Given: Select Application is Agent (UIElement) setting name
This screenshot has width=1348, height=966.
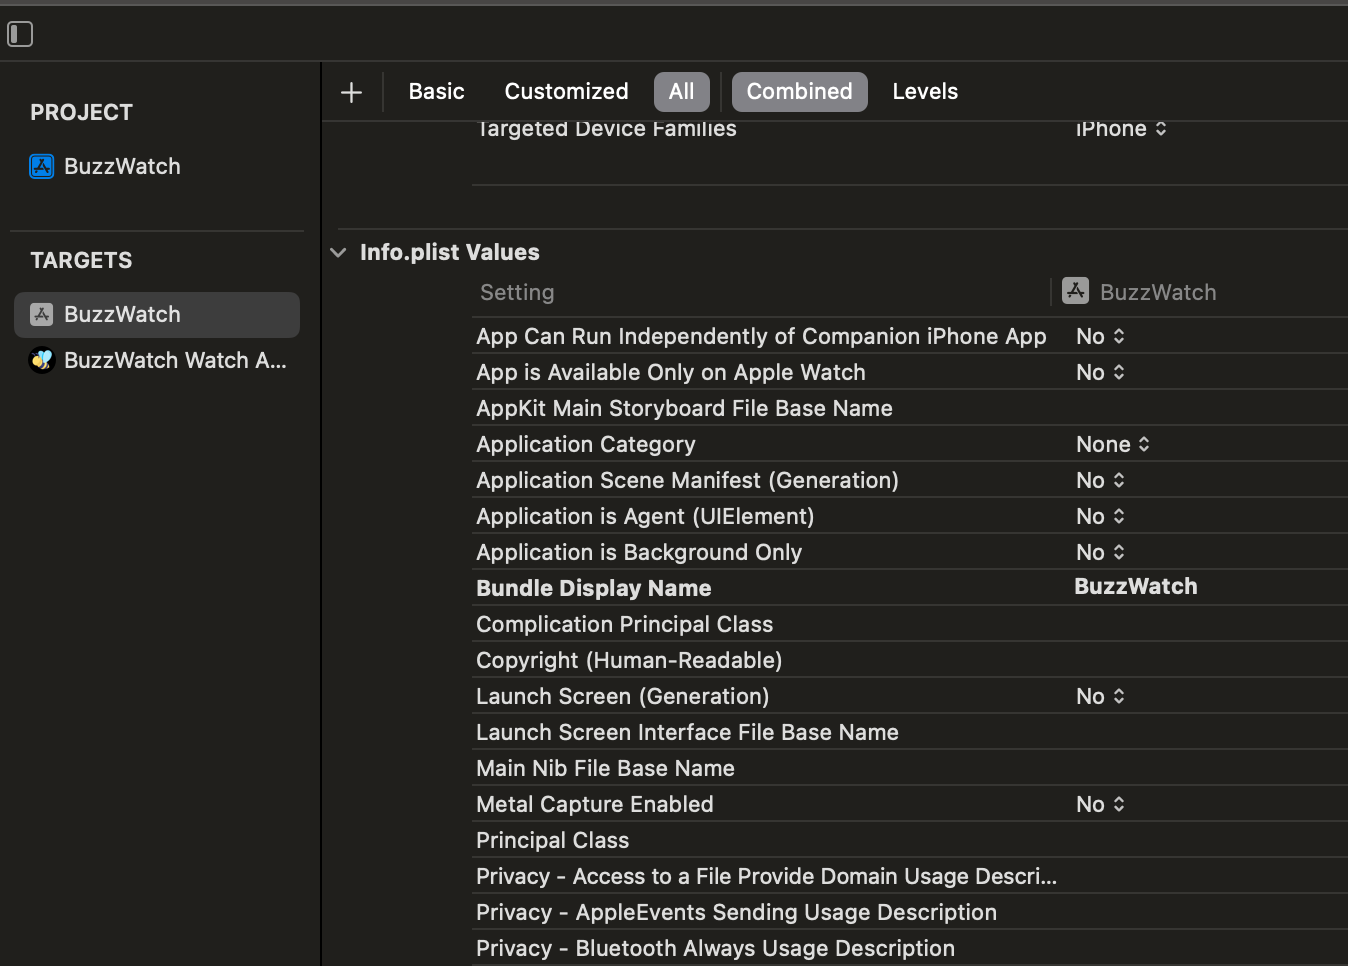Looking at the screenshot, I should pyautogui.click(x=645, y=516).
